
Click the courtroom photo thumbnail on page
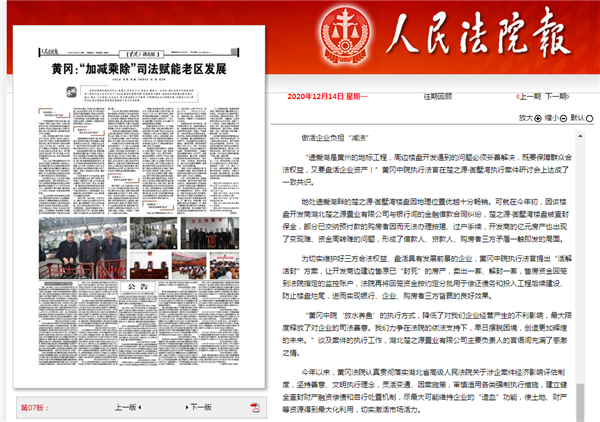coord(149,265)
